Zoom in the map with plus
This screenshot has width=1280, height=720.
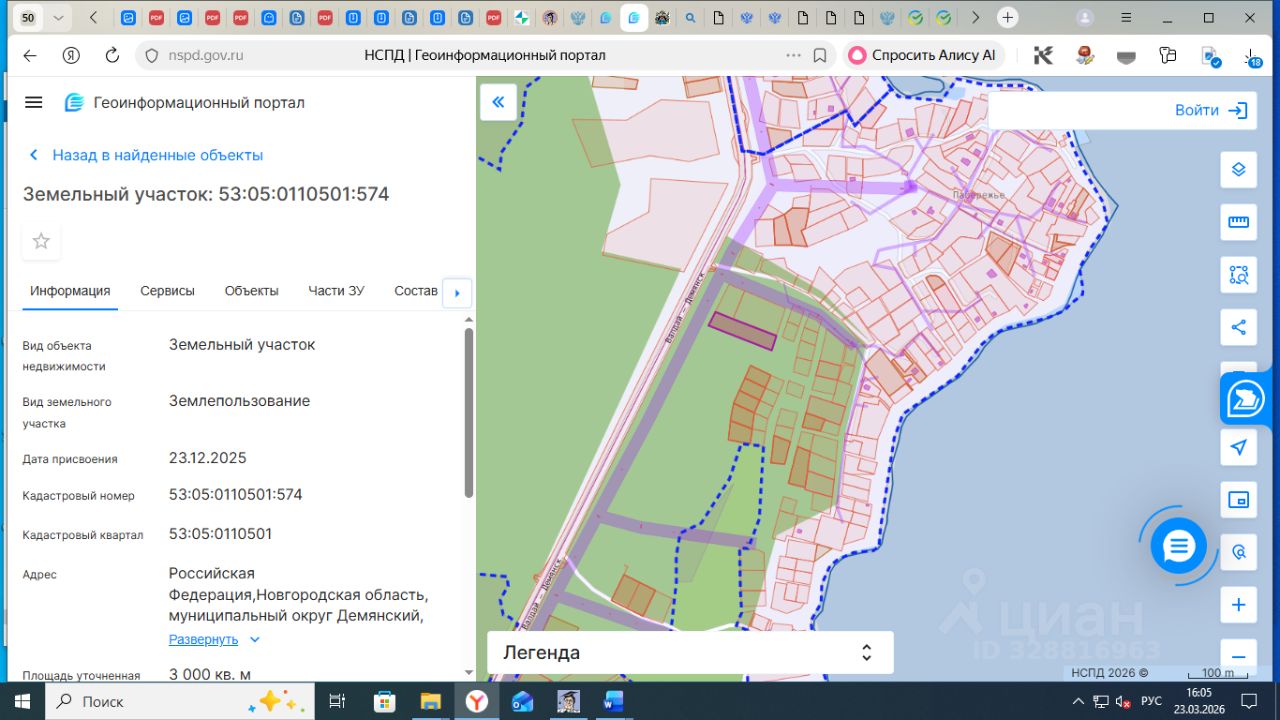click(1238, 605)
